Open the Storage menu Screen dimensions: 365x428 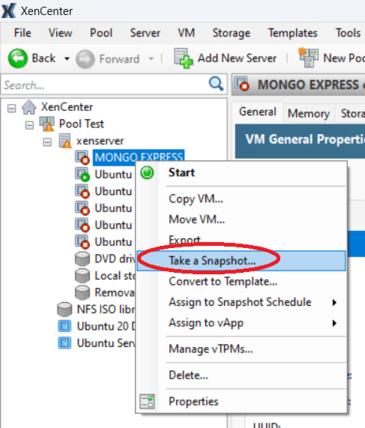231,33
